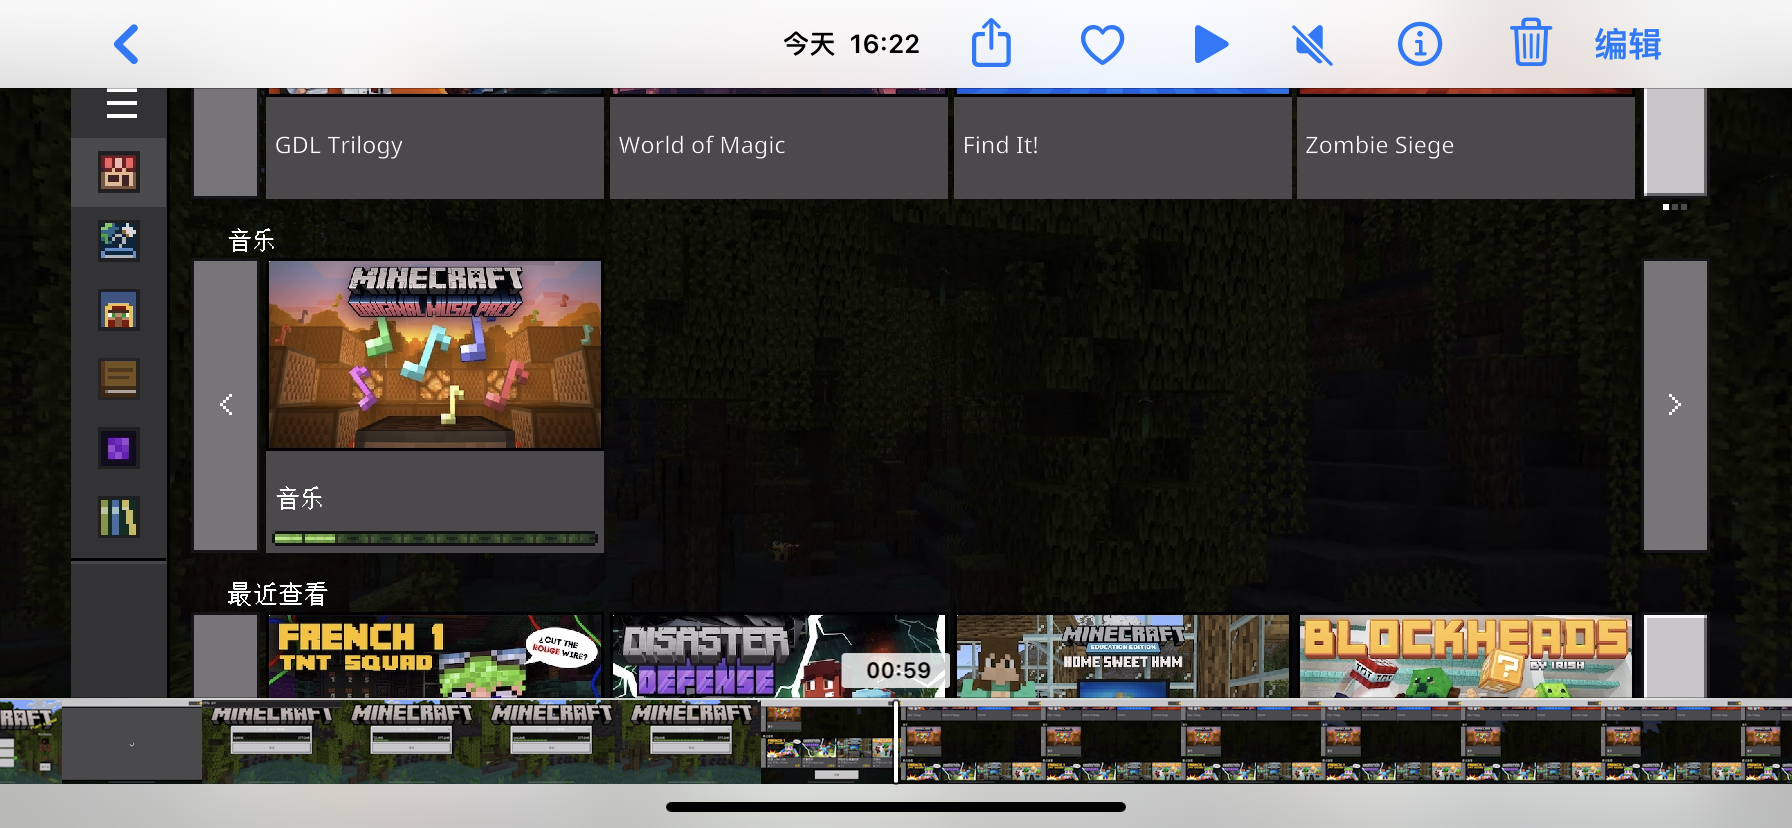Select the purple block sidebar icon
The width and height of the screenshot is (1792, 828).
click(119, 449)
